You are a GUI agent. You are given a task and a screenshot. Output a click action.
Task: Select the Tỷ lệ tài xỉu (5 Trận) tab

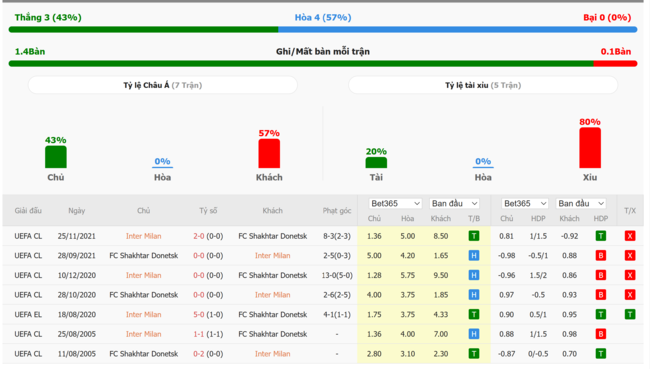[483, 85]
